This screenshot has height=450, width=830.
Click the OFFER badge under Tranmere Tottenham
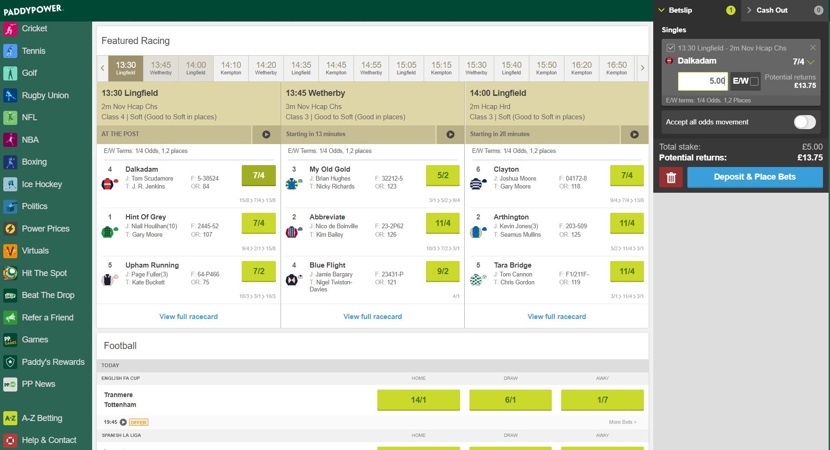coord(139,422)
